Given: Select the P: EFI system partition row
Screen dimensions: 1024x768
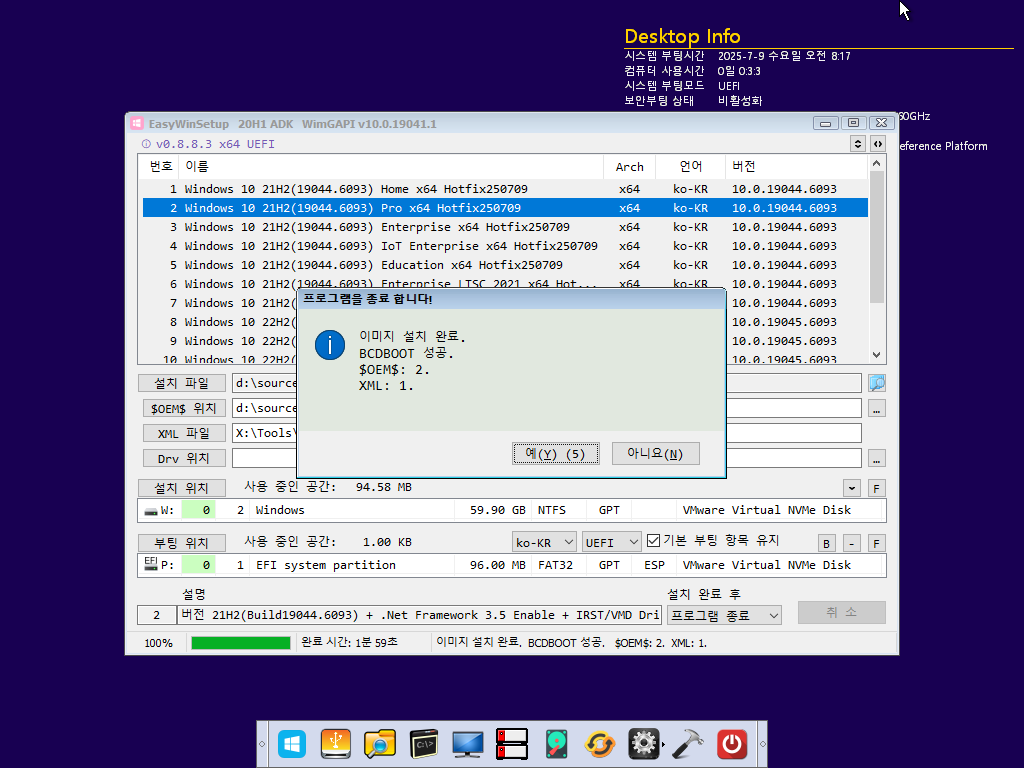Looking at the screenshot, I should pyautogui.click(x=511, y=565).
